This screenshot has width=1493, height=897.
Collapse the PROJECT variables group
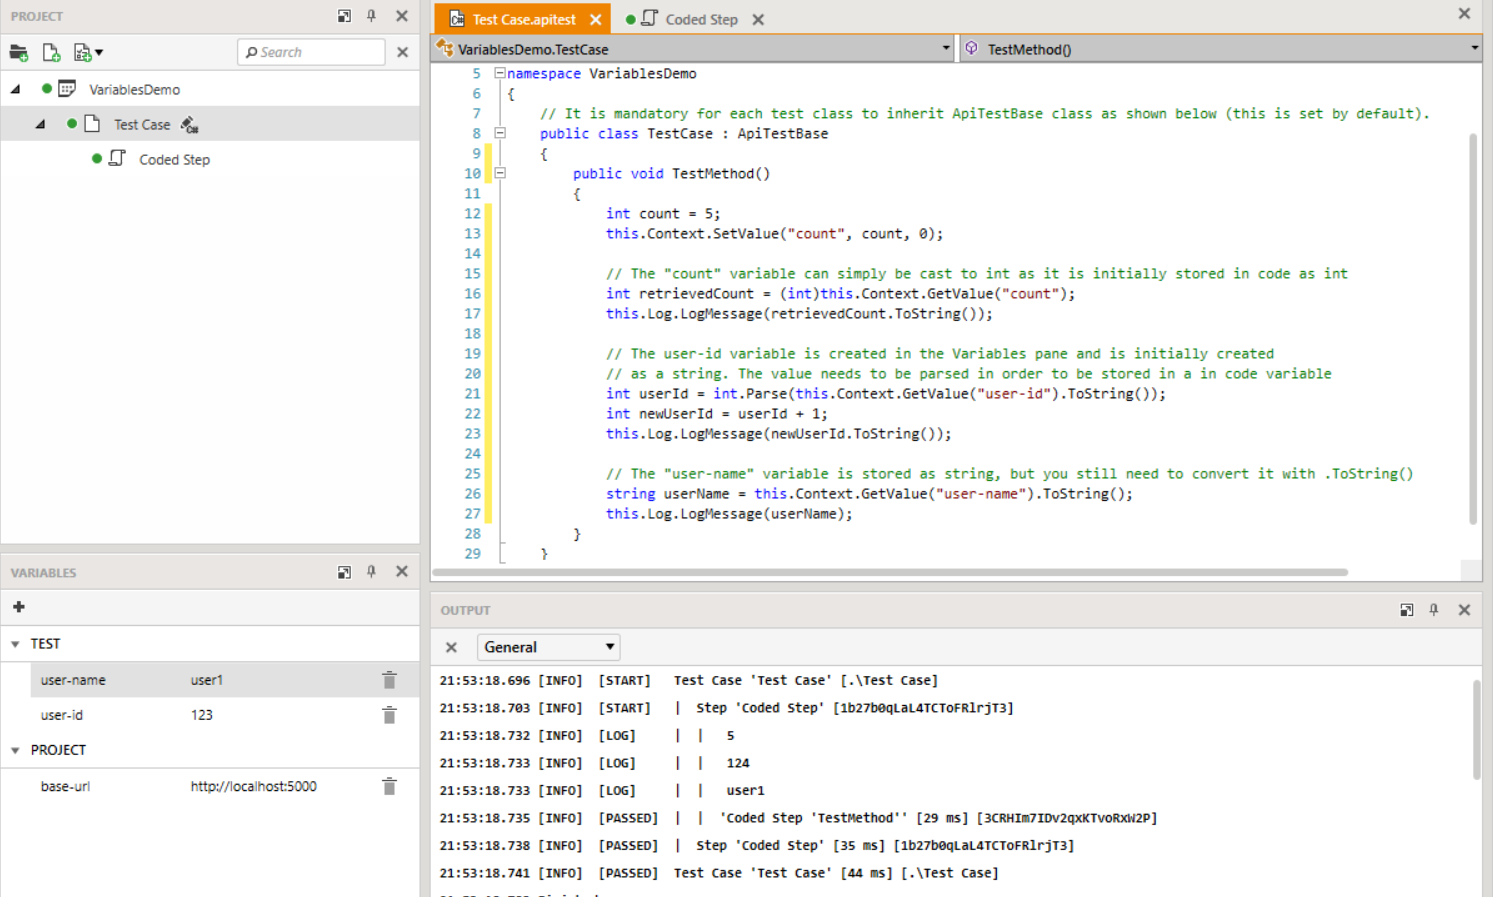tap(15, 750)
